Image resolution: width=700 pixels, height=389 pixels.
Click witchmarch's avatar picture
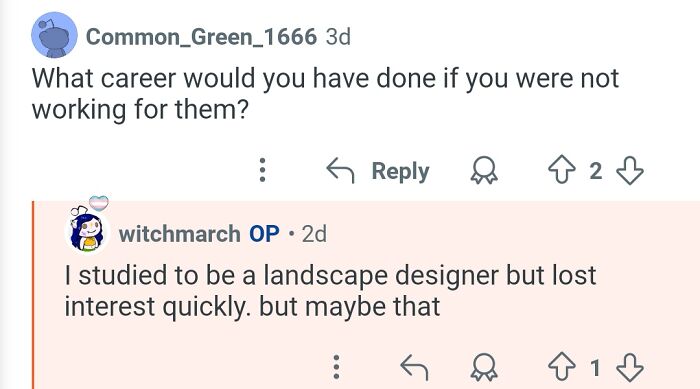88,230
